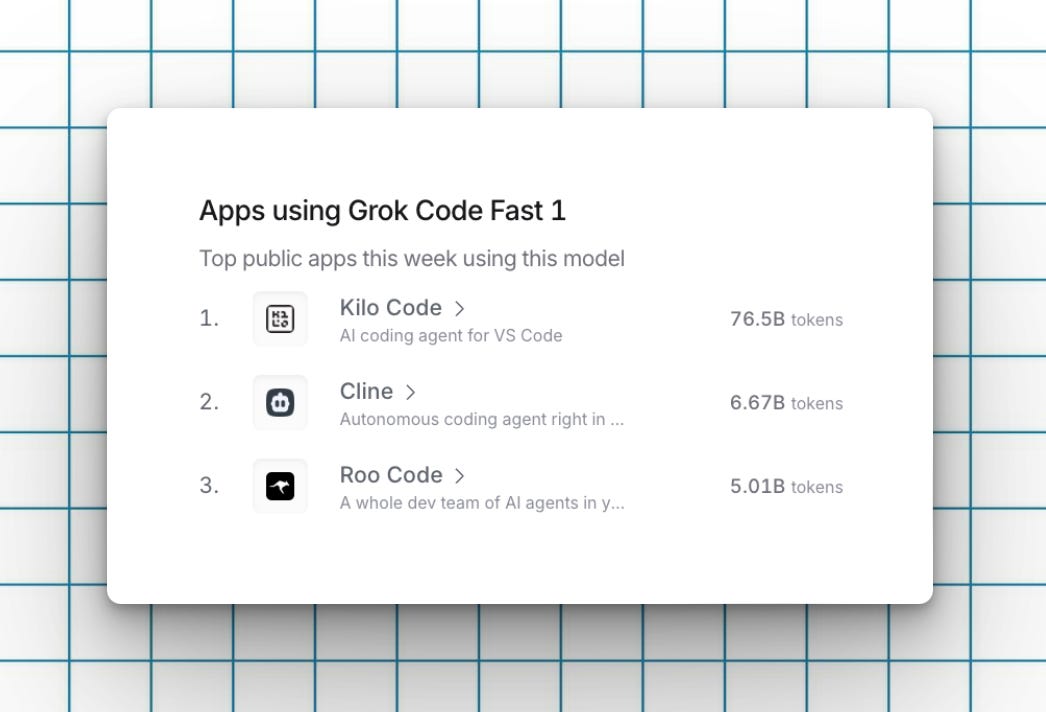
Task: Select the 76.5B tokens value
Action: [787, 319]
